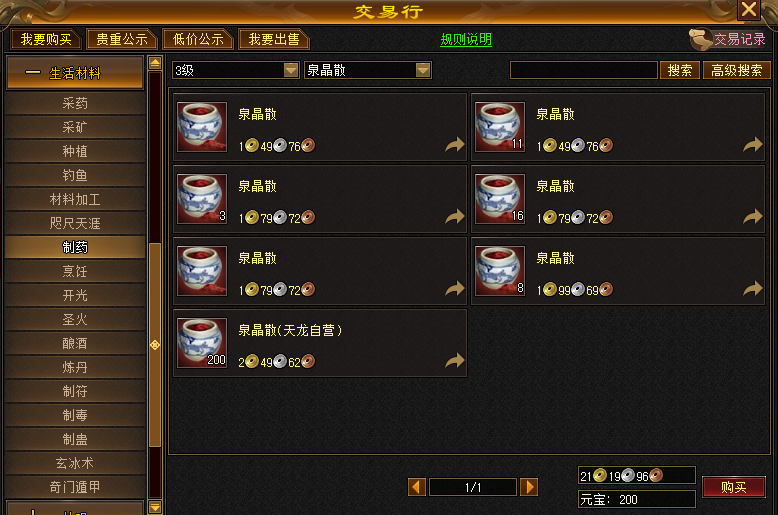Image resolution: width=778 pixels, height=515 pixels.
Task: Click share arrow on 泉晶散 listing with quantity 11
Action: point(753,144)
